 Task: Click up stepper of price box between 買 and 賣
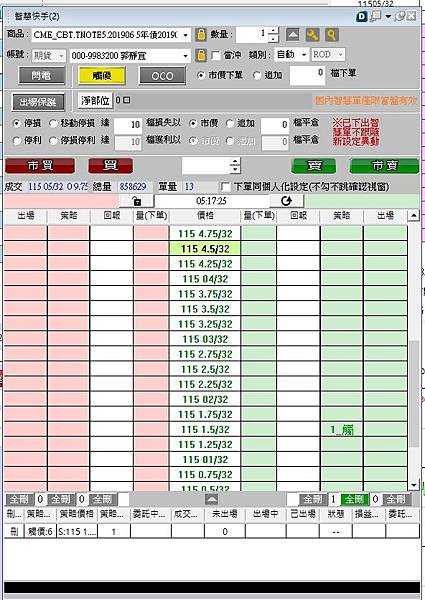click(x=235, y=161)
